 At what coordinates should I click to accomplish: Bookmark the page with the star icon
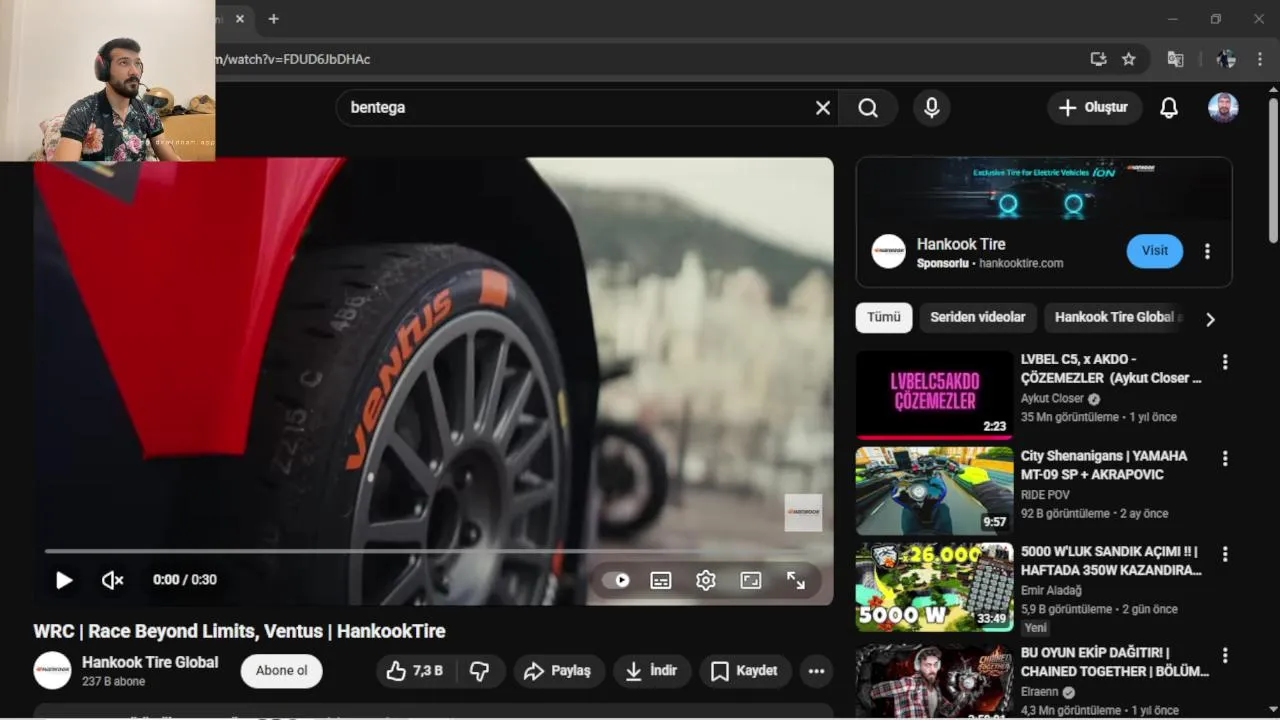pos(1129,59)
